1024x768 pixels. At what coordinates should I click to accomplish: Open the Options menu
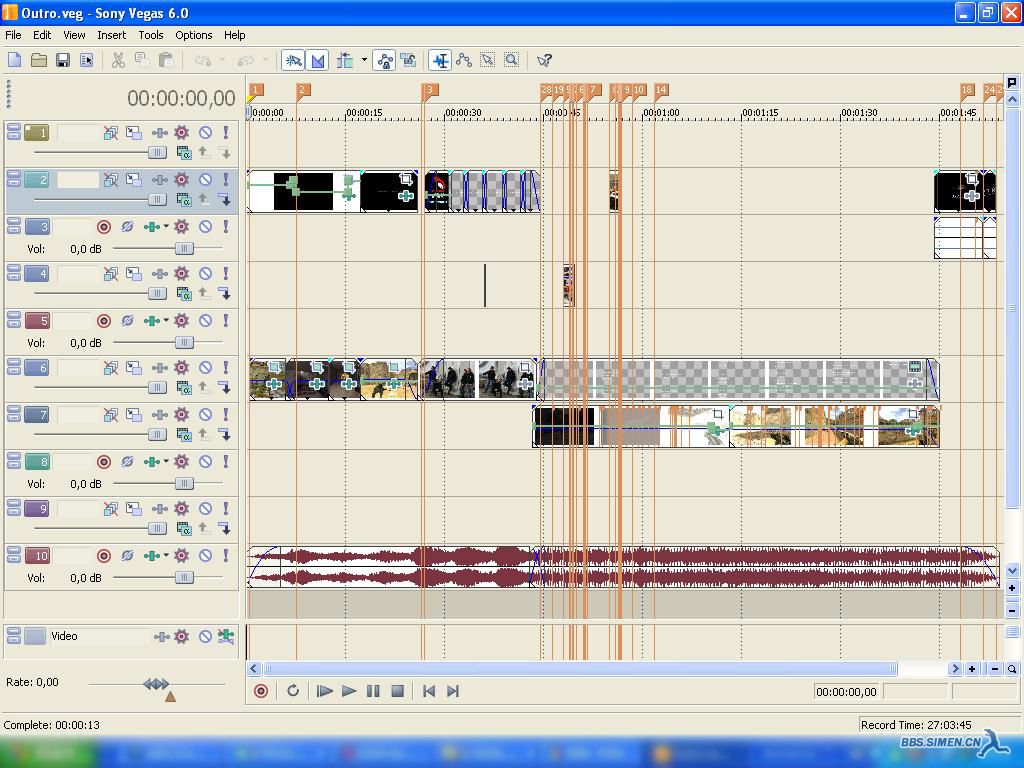(193, 35)
